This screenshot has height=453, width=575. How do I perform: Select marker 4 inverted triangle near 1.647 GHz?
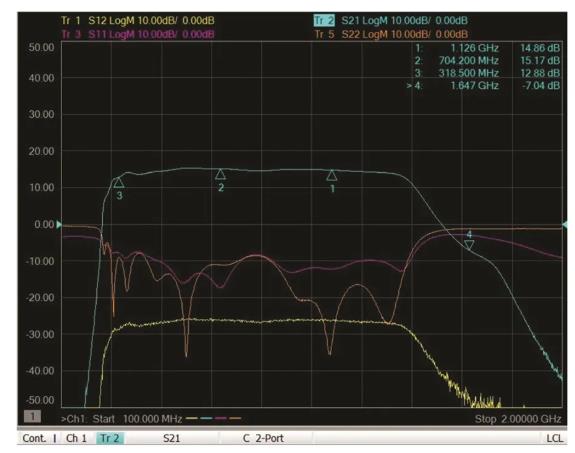click(469, 245)
